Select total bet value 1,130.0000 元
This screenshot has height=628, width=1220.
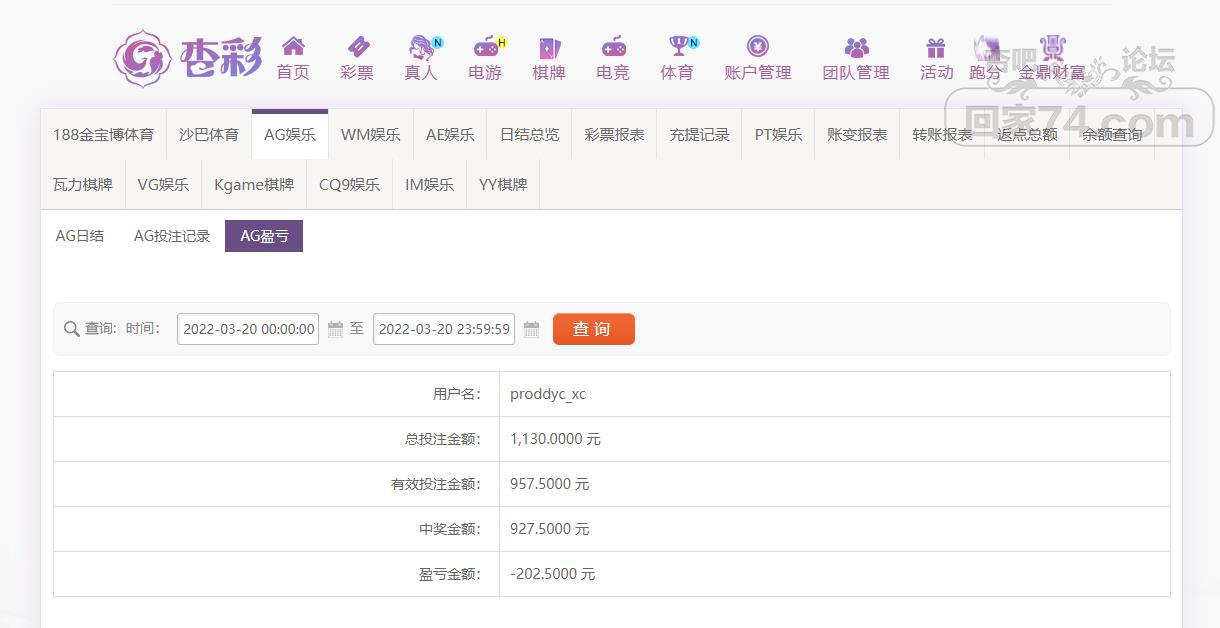click(555, 439)
